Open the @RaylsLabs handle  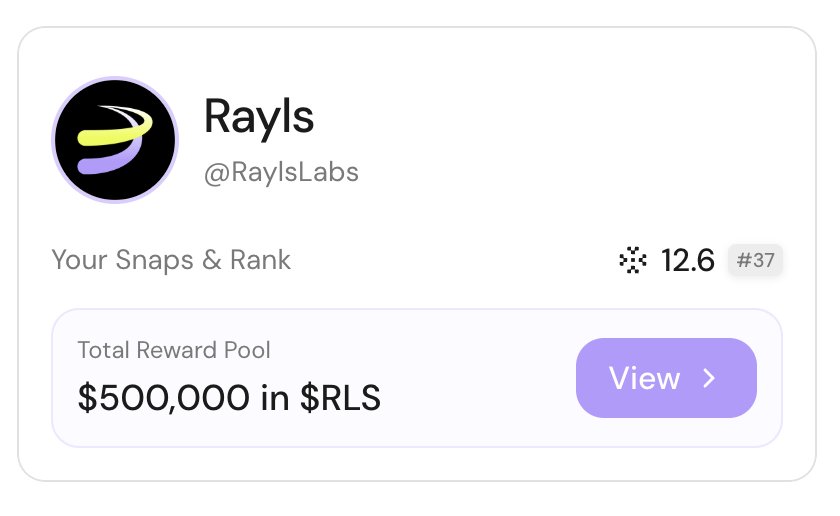coord(281,172)
